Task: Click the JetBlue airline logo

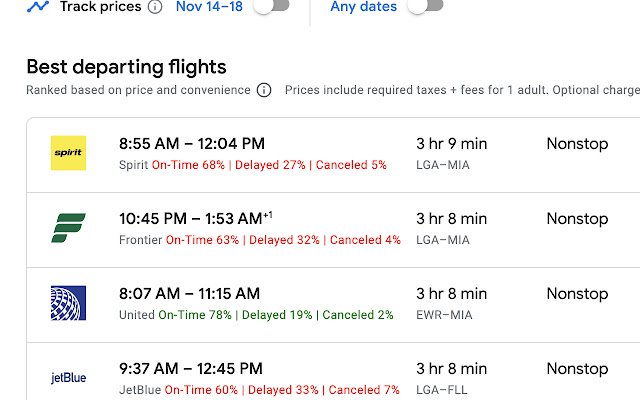Action: 68,377
